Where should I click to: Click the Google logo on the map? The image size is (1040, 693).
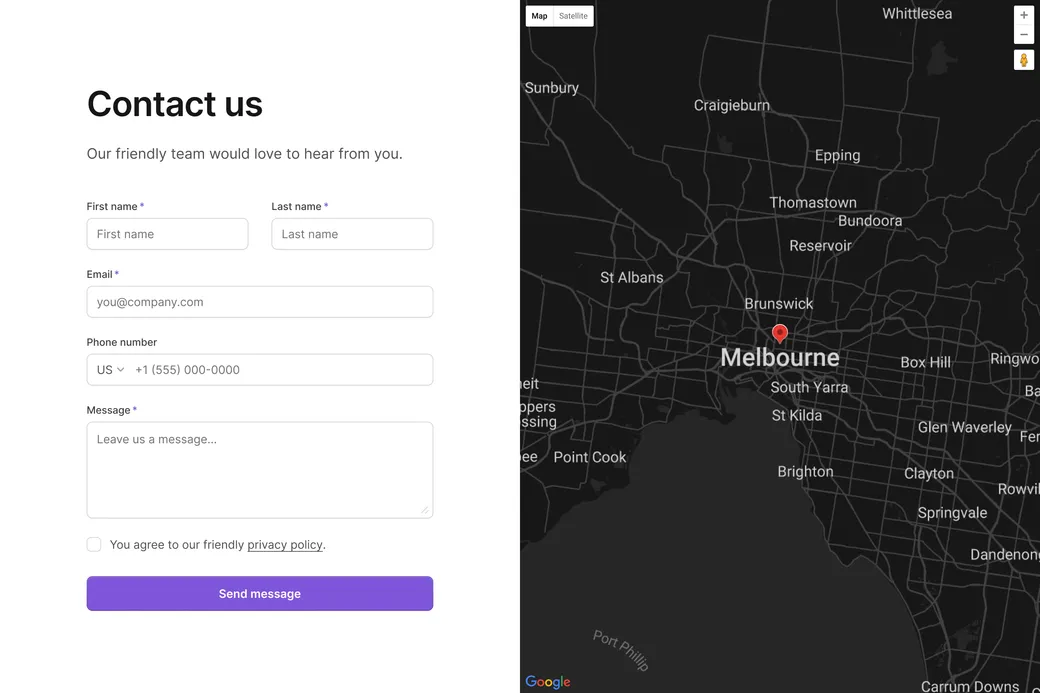point(548,682)
